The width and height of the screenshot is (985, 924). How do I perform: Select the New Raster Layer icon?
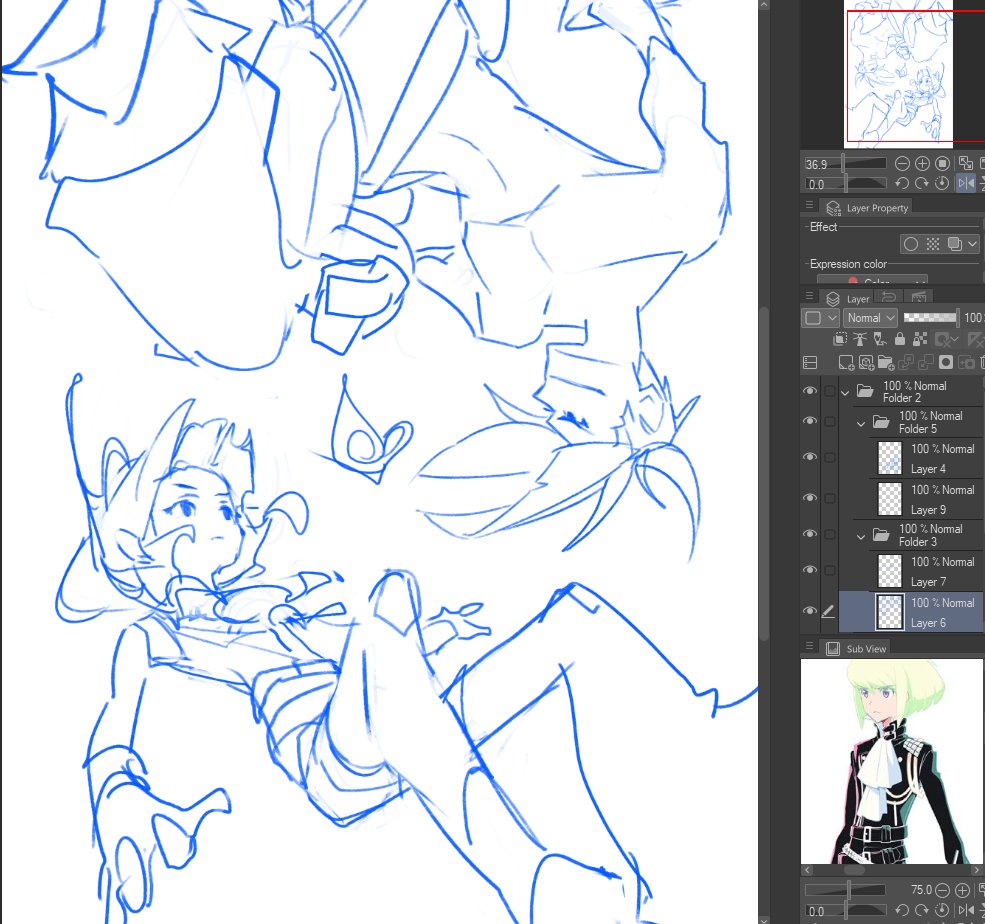[846, 362]
